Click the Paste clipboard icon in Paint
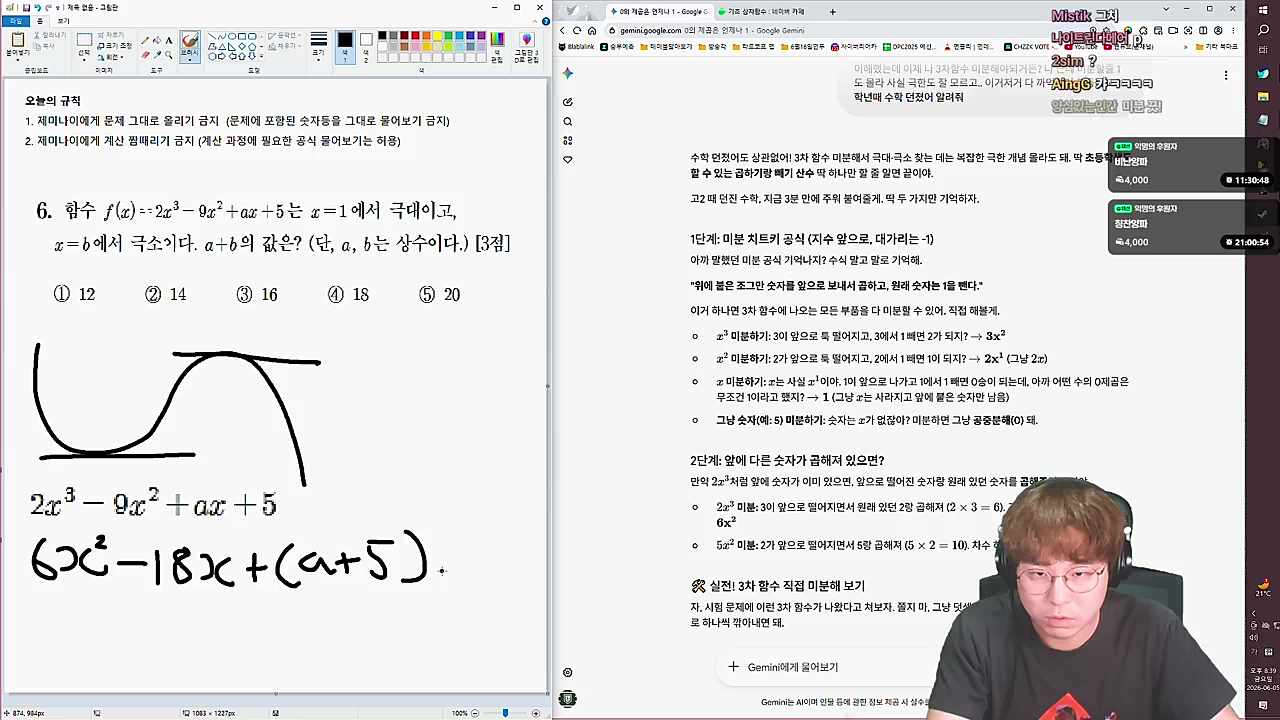The width and height of the screenshot is (1280, 720). tap(18, 40)
